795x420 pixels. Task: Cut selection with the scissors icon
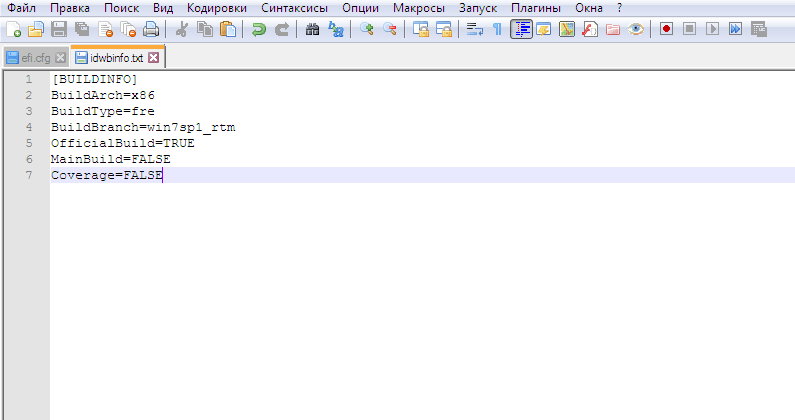[x=181, y=29]
